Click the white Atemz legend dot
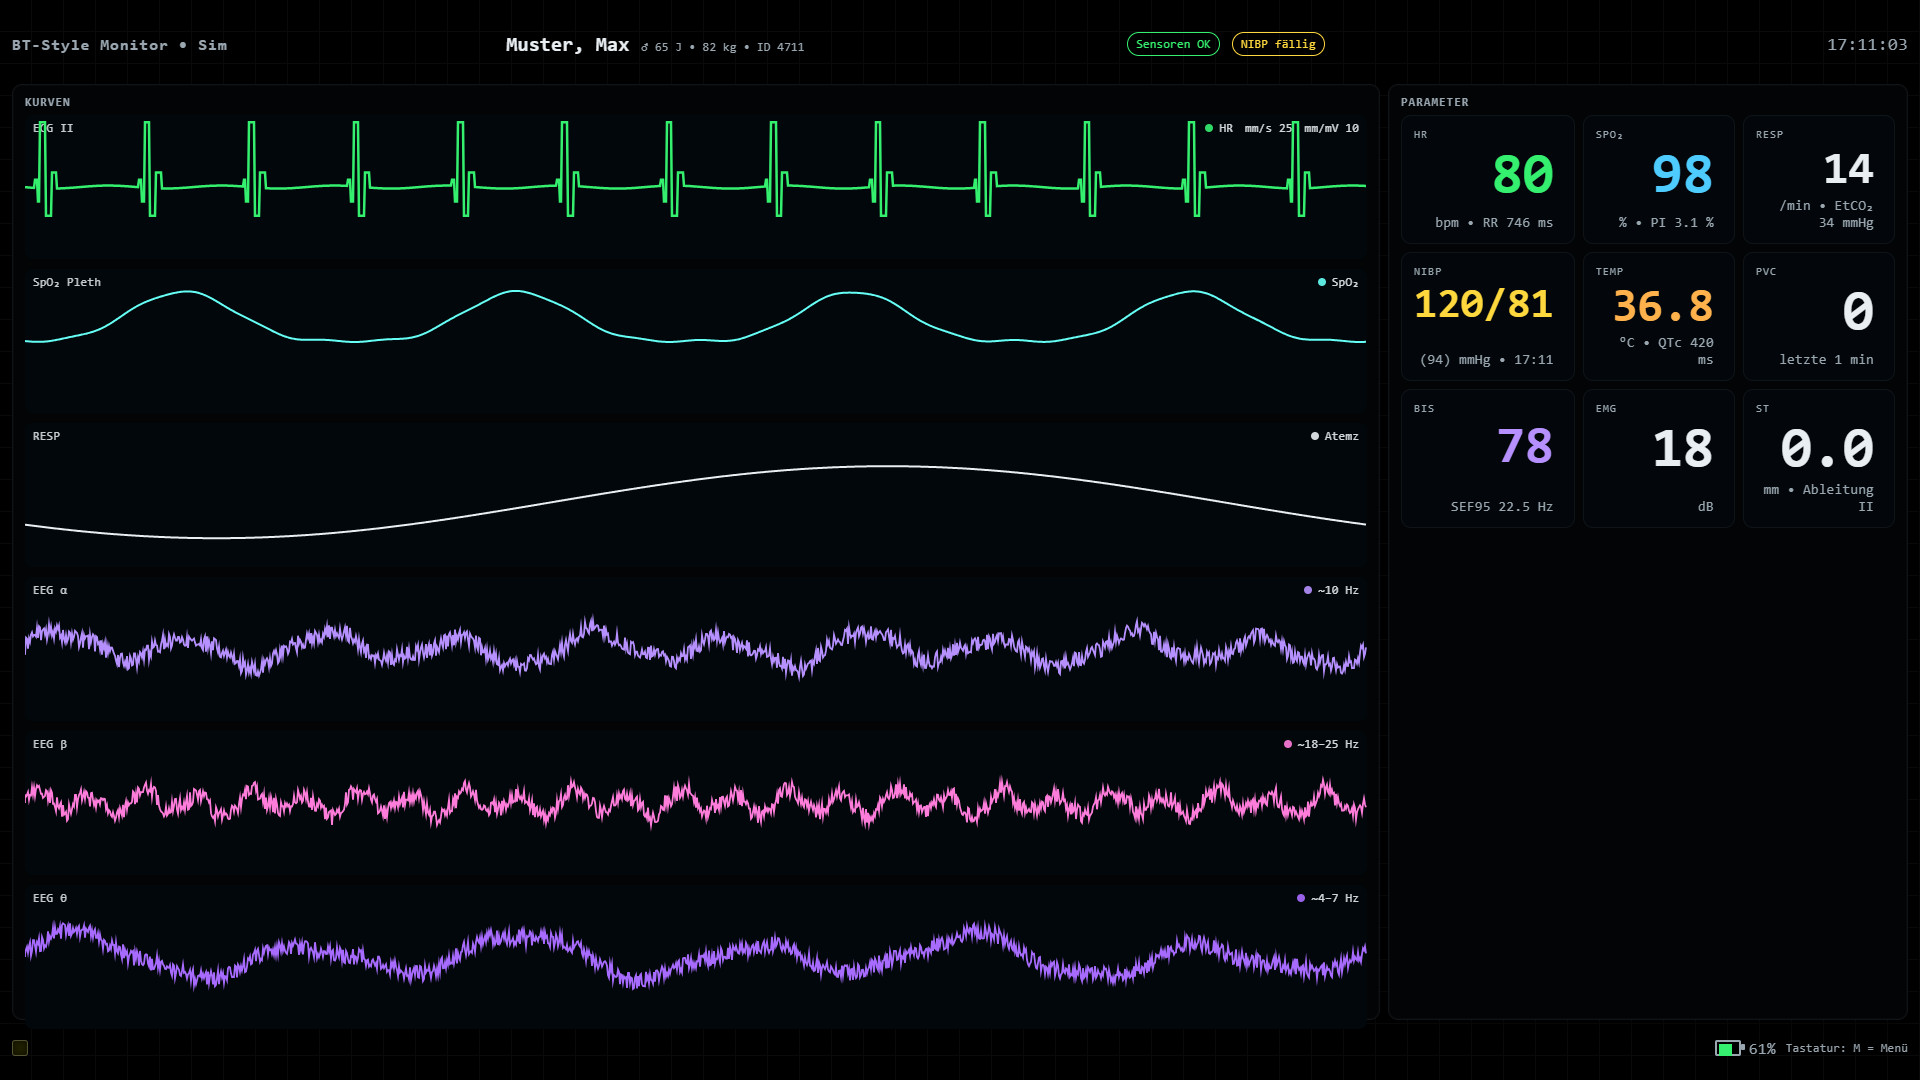The width and height of the screenshot is (1920, 1080). [x=1314, y=436]
